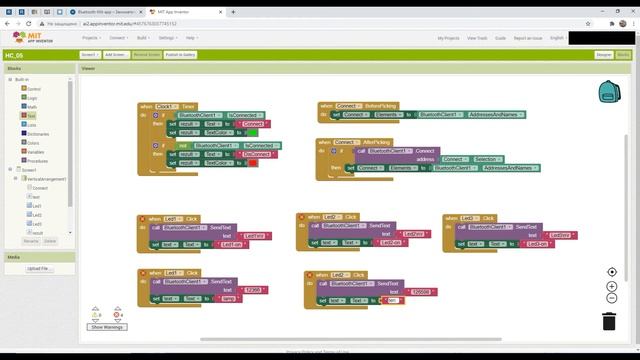
Task: Open the Guide link
Action: coord(500,38)
